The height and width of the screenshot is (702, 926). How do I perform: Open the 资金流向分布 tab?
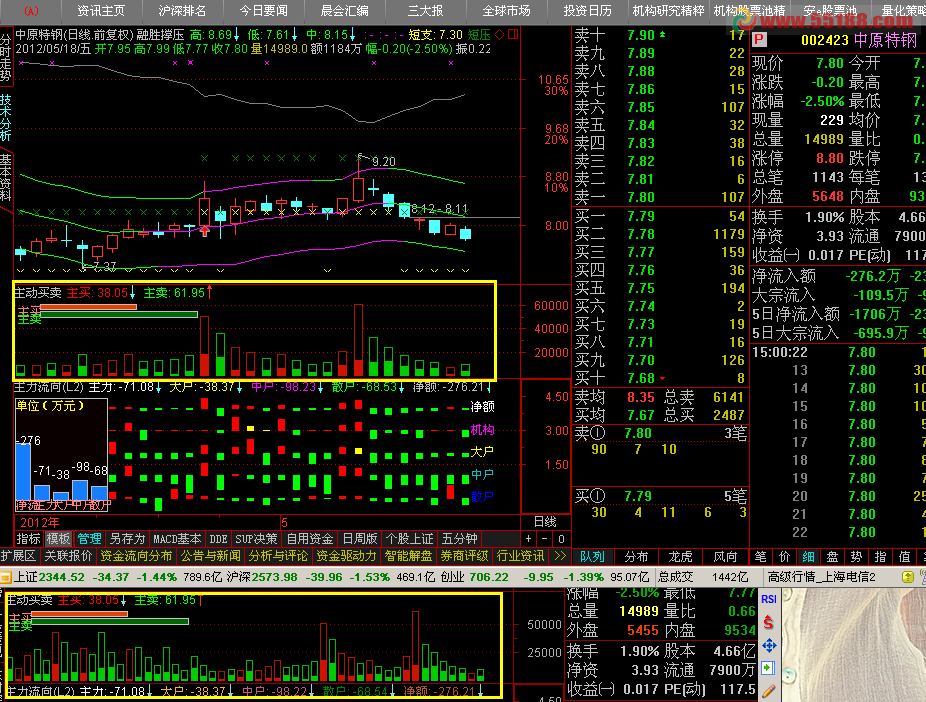coord(136,556)
